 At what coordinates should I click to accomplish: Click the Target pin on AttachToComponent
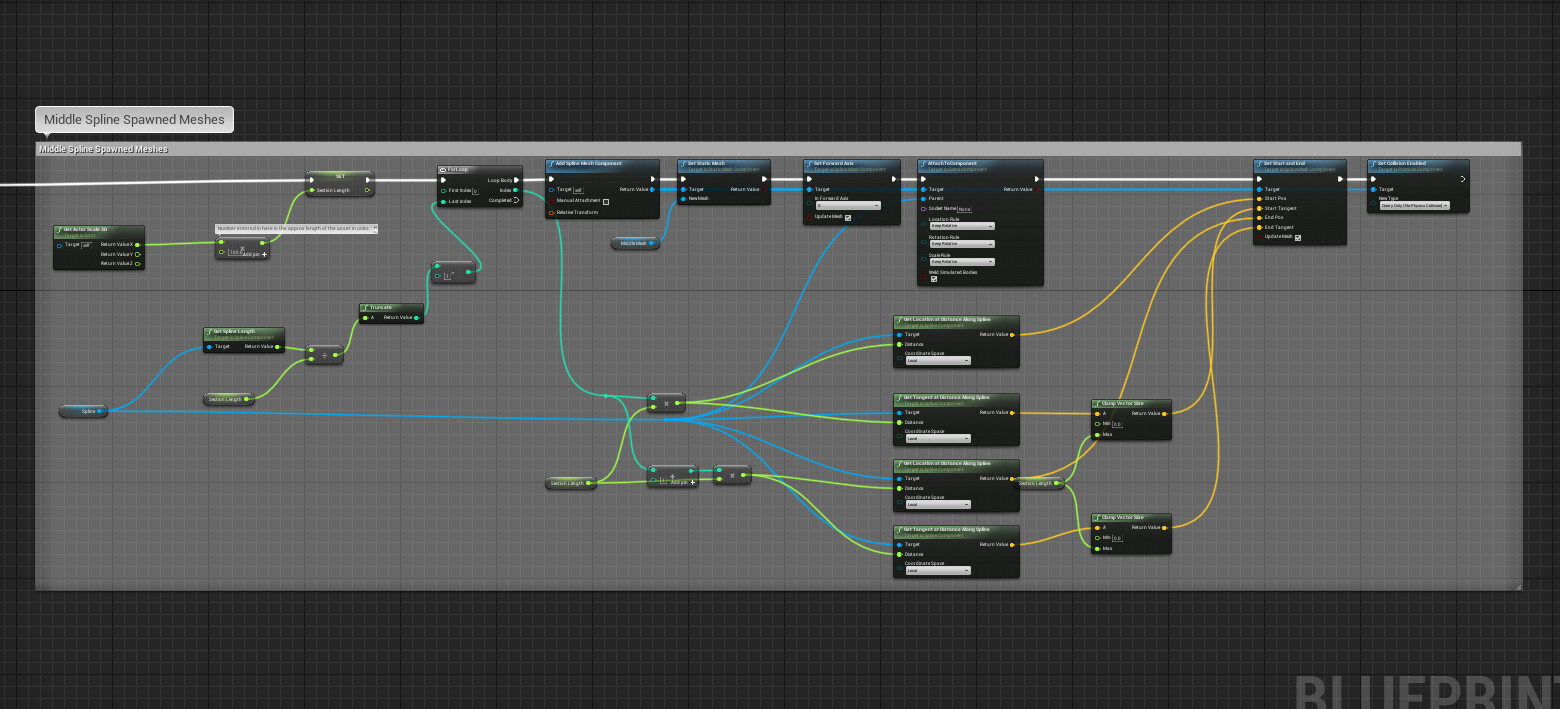tap(924, 189)
